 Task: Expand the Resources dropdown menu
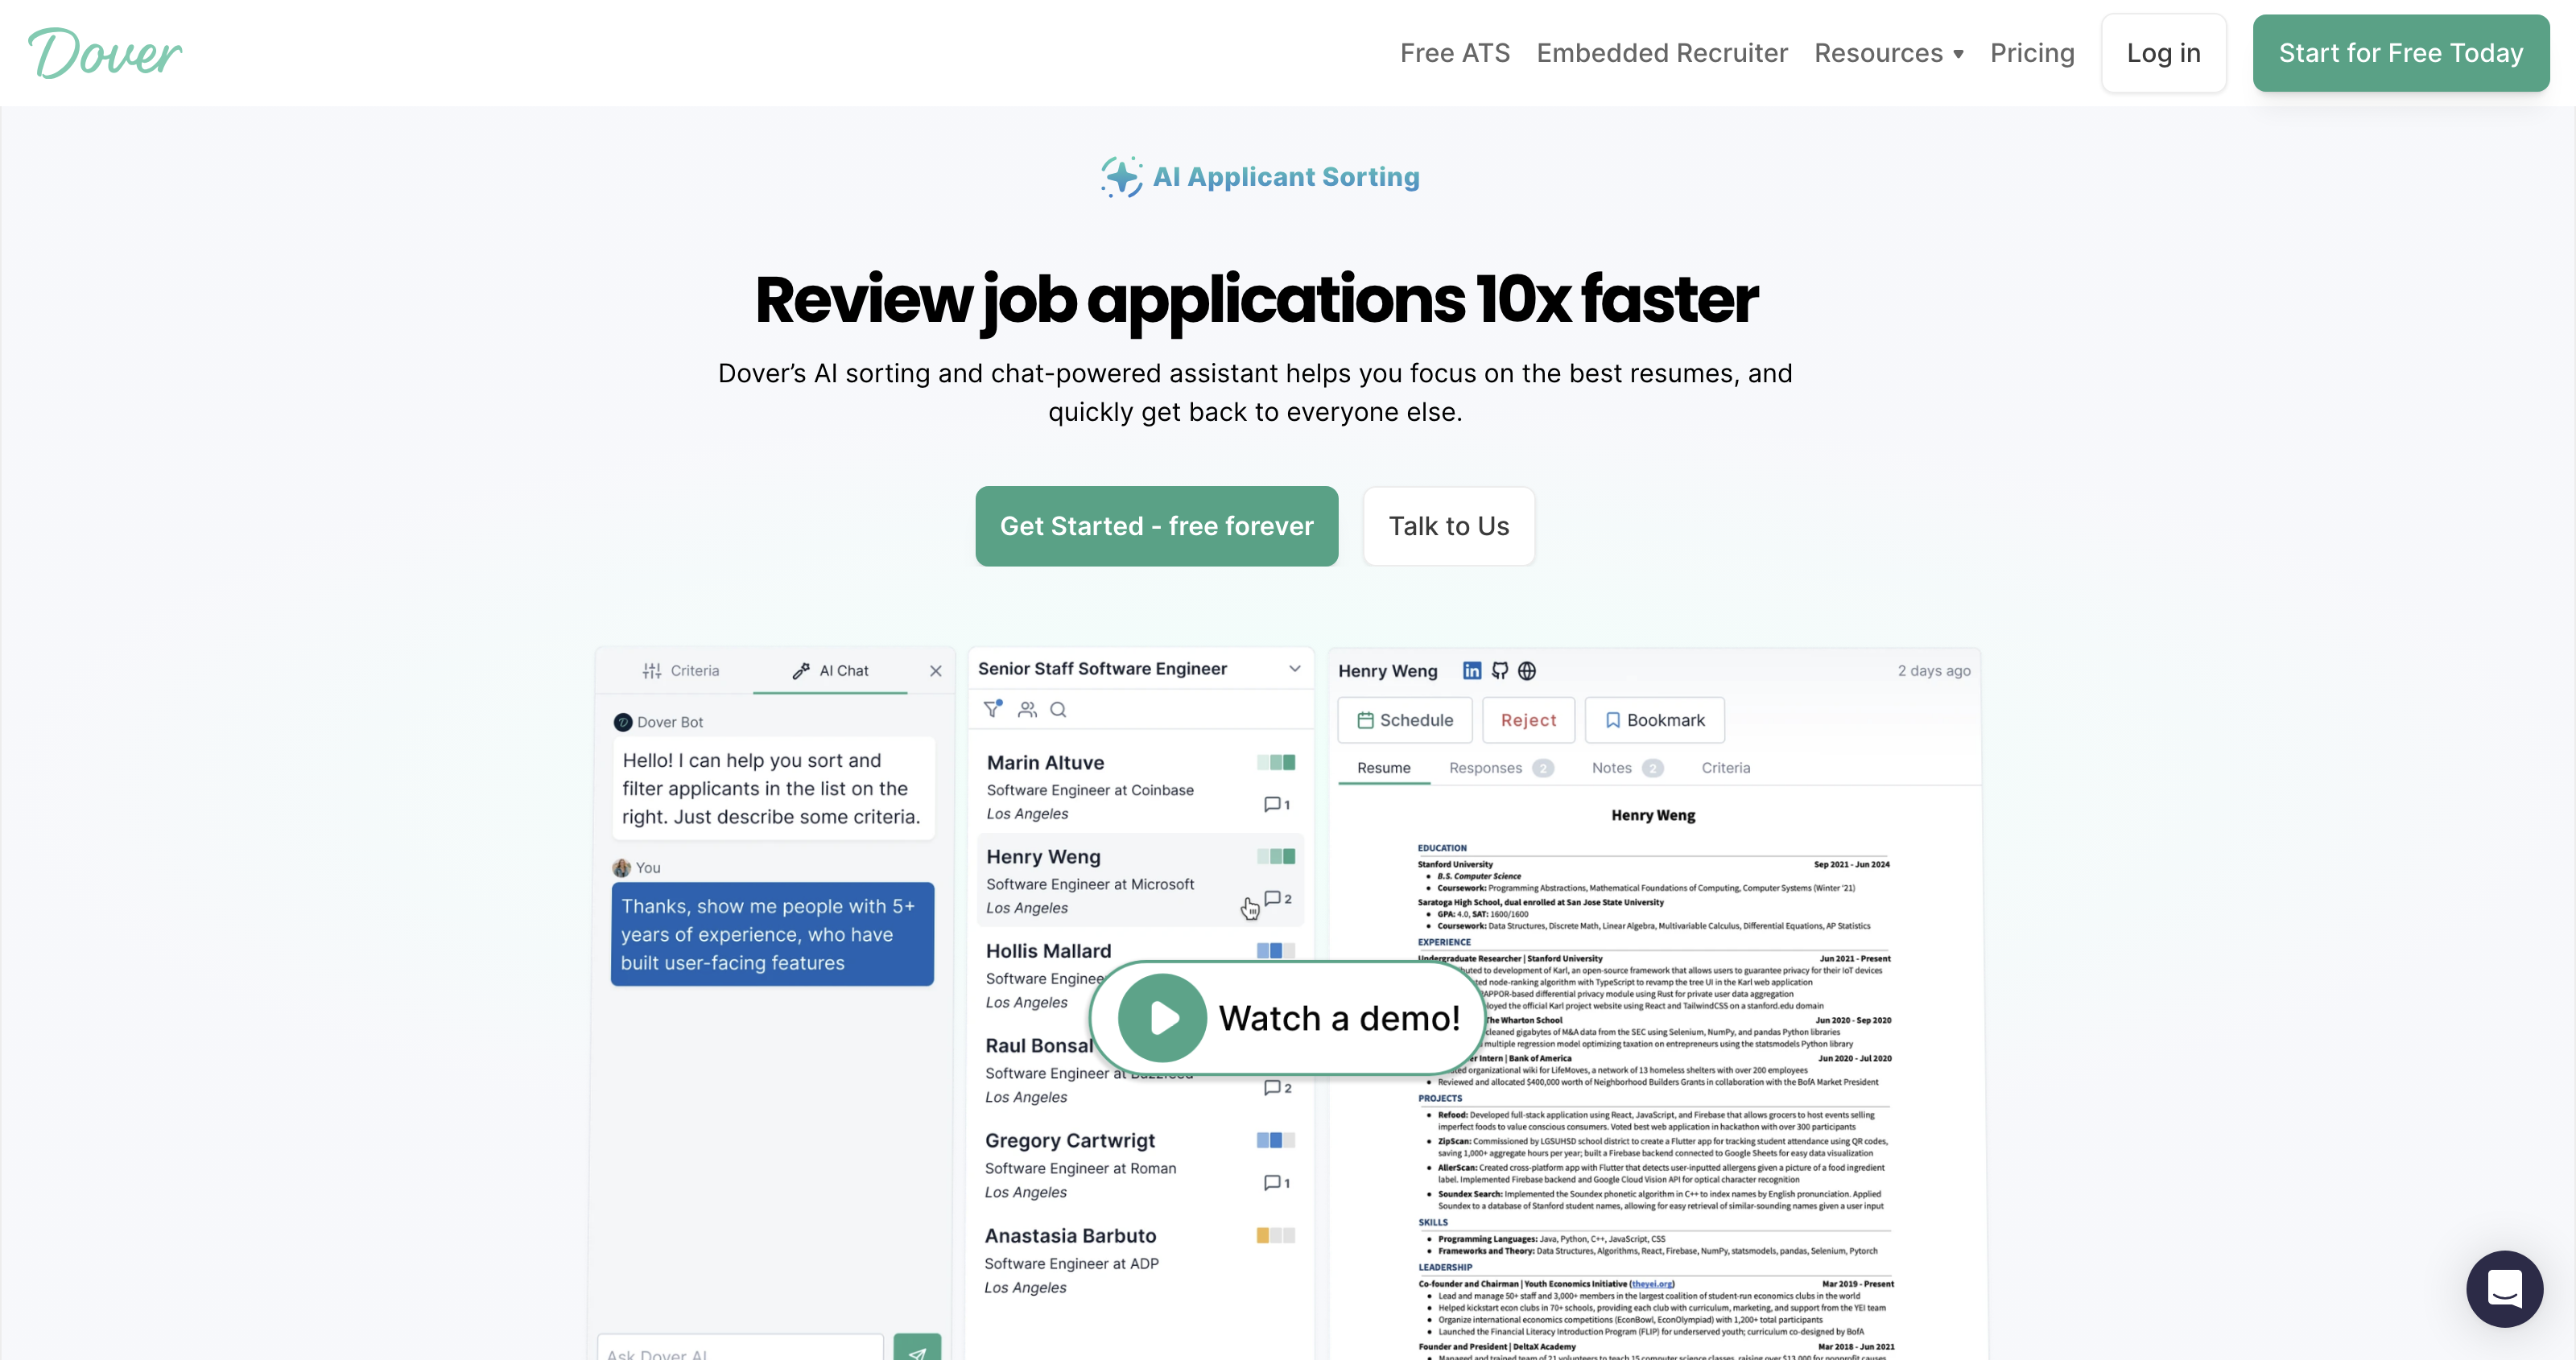click(1889, 53)
